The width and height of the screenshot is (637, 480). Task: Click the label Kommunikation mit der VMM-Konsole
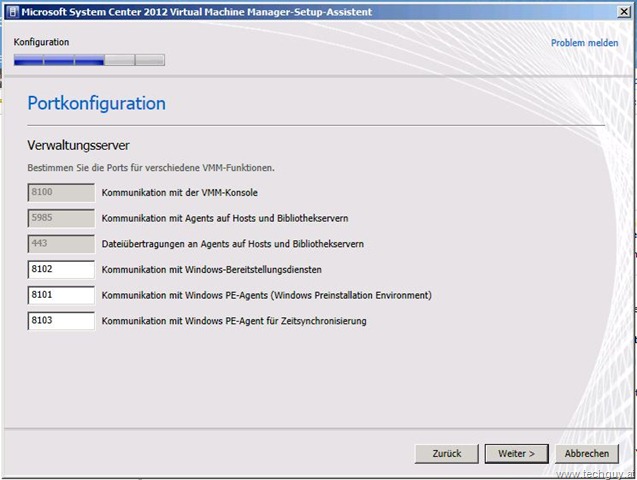pos(180,192)
